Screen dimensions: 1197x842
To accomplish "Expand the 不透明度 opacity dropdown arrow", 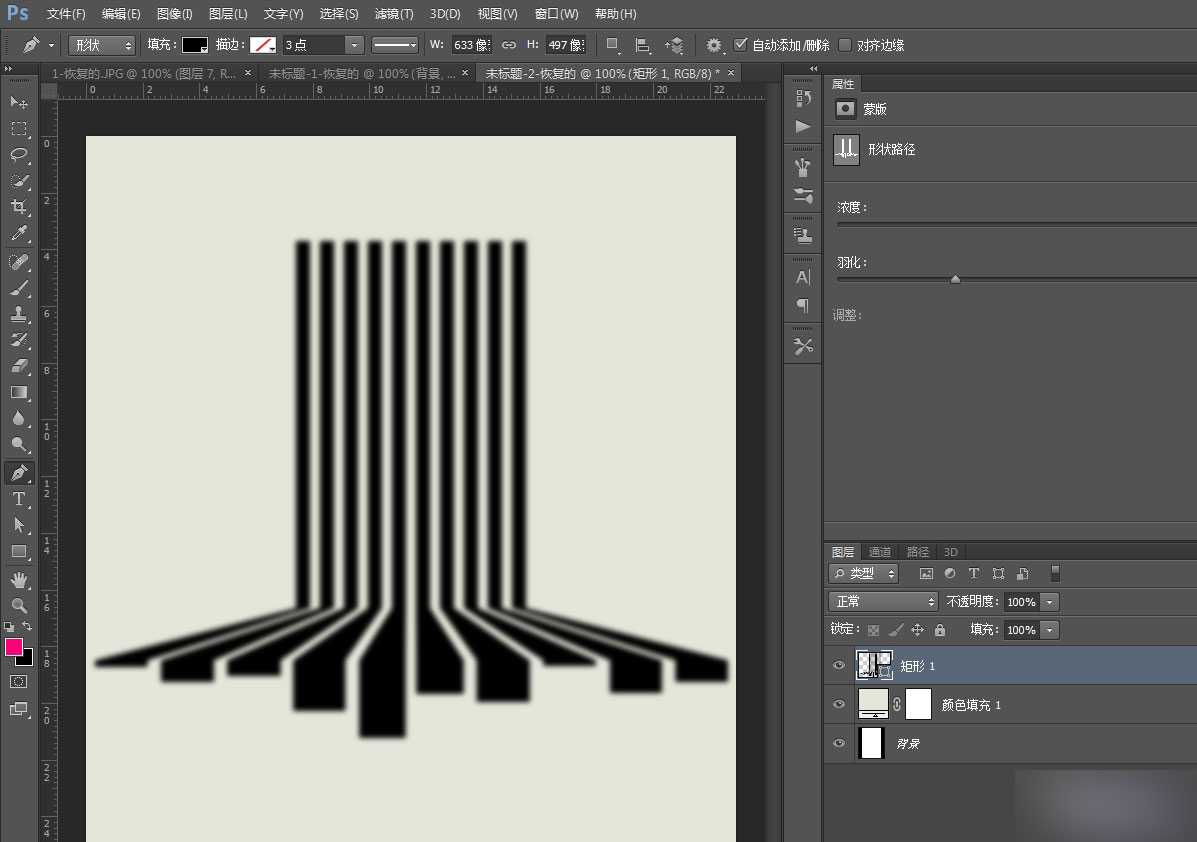I will 1049,602.
